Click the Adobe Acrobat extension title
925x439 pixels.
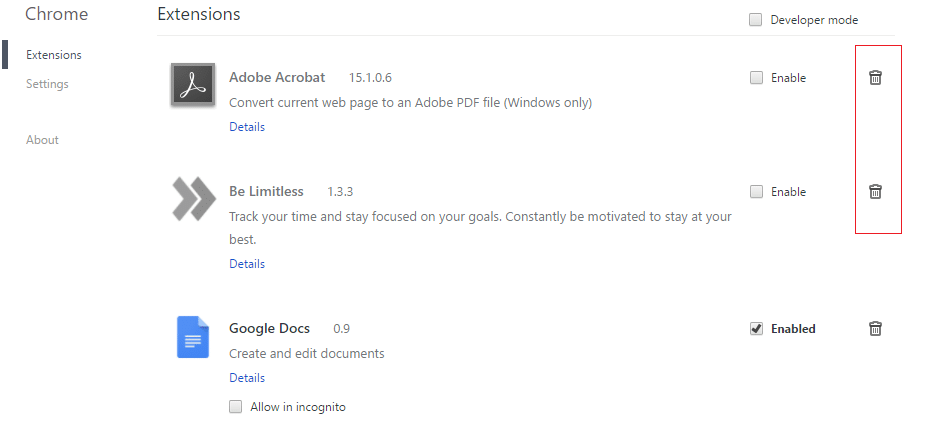point(277,77)
